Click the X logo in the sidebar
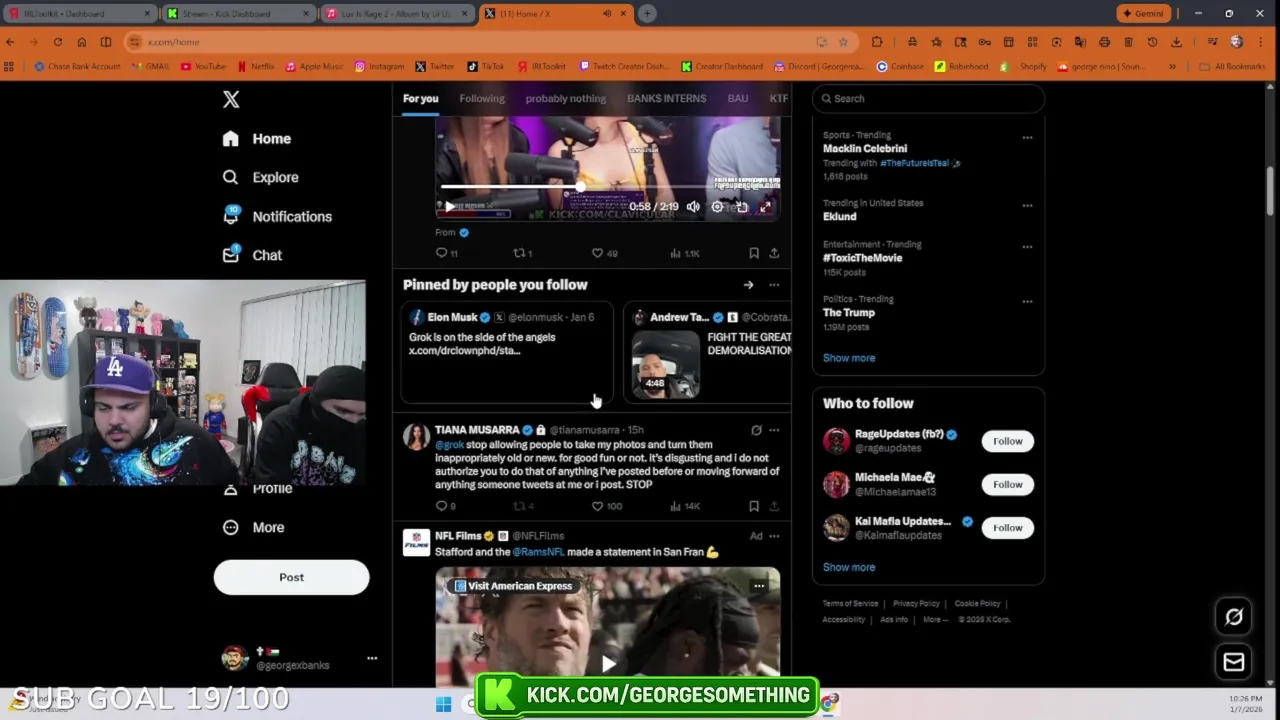Screen dimensions: 1280x720 pyautogui.click(x=231, y=99)
